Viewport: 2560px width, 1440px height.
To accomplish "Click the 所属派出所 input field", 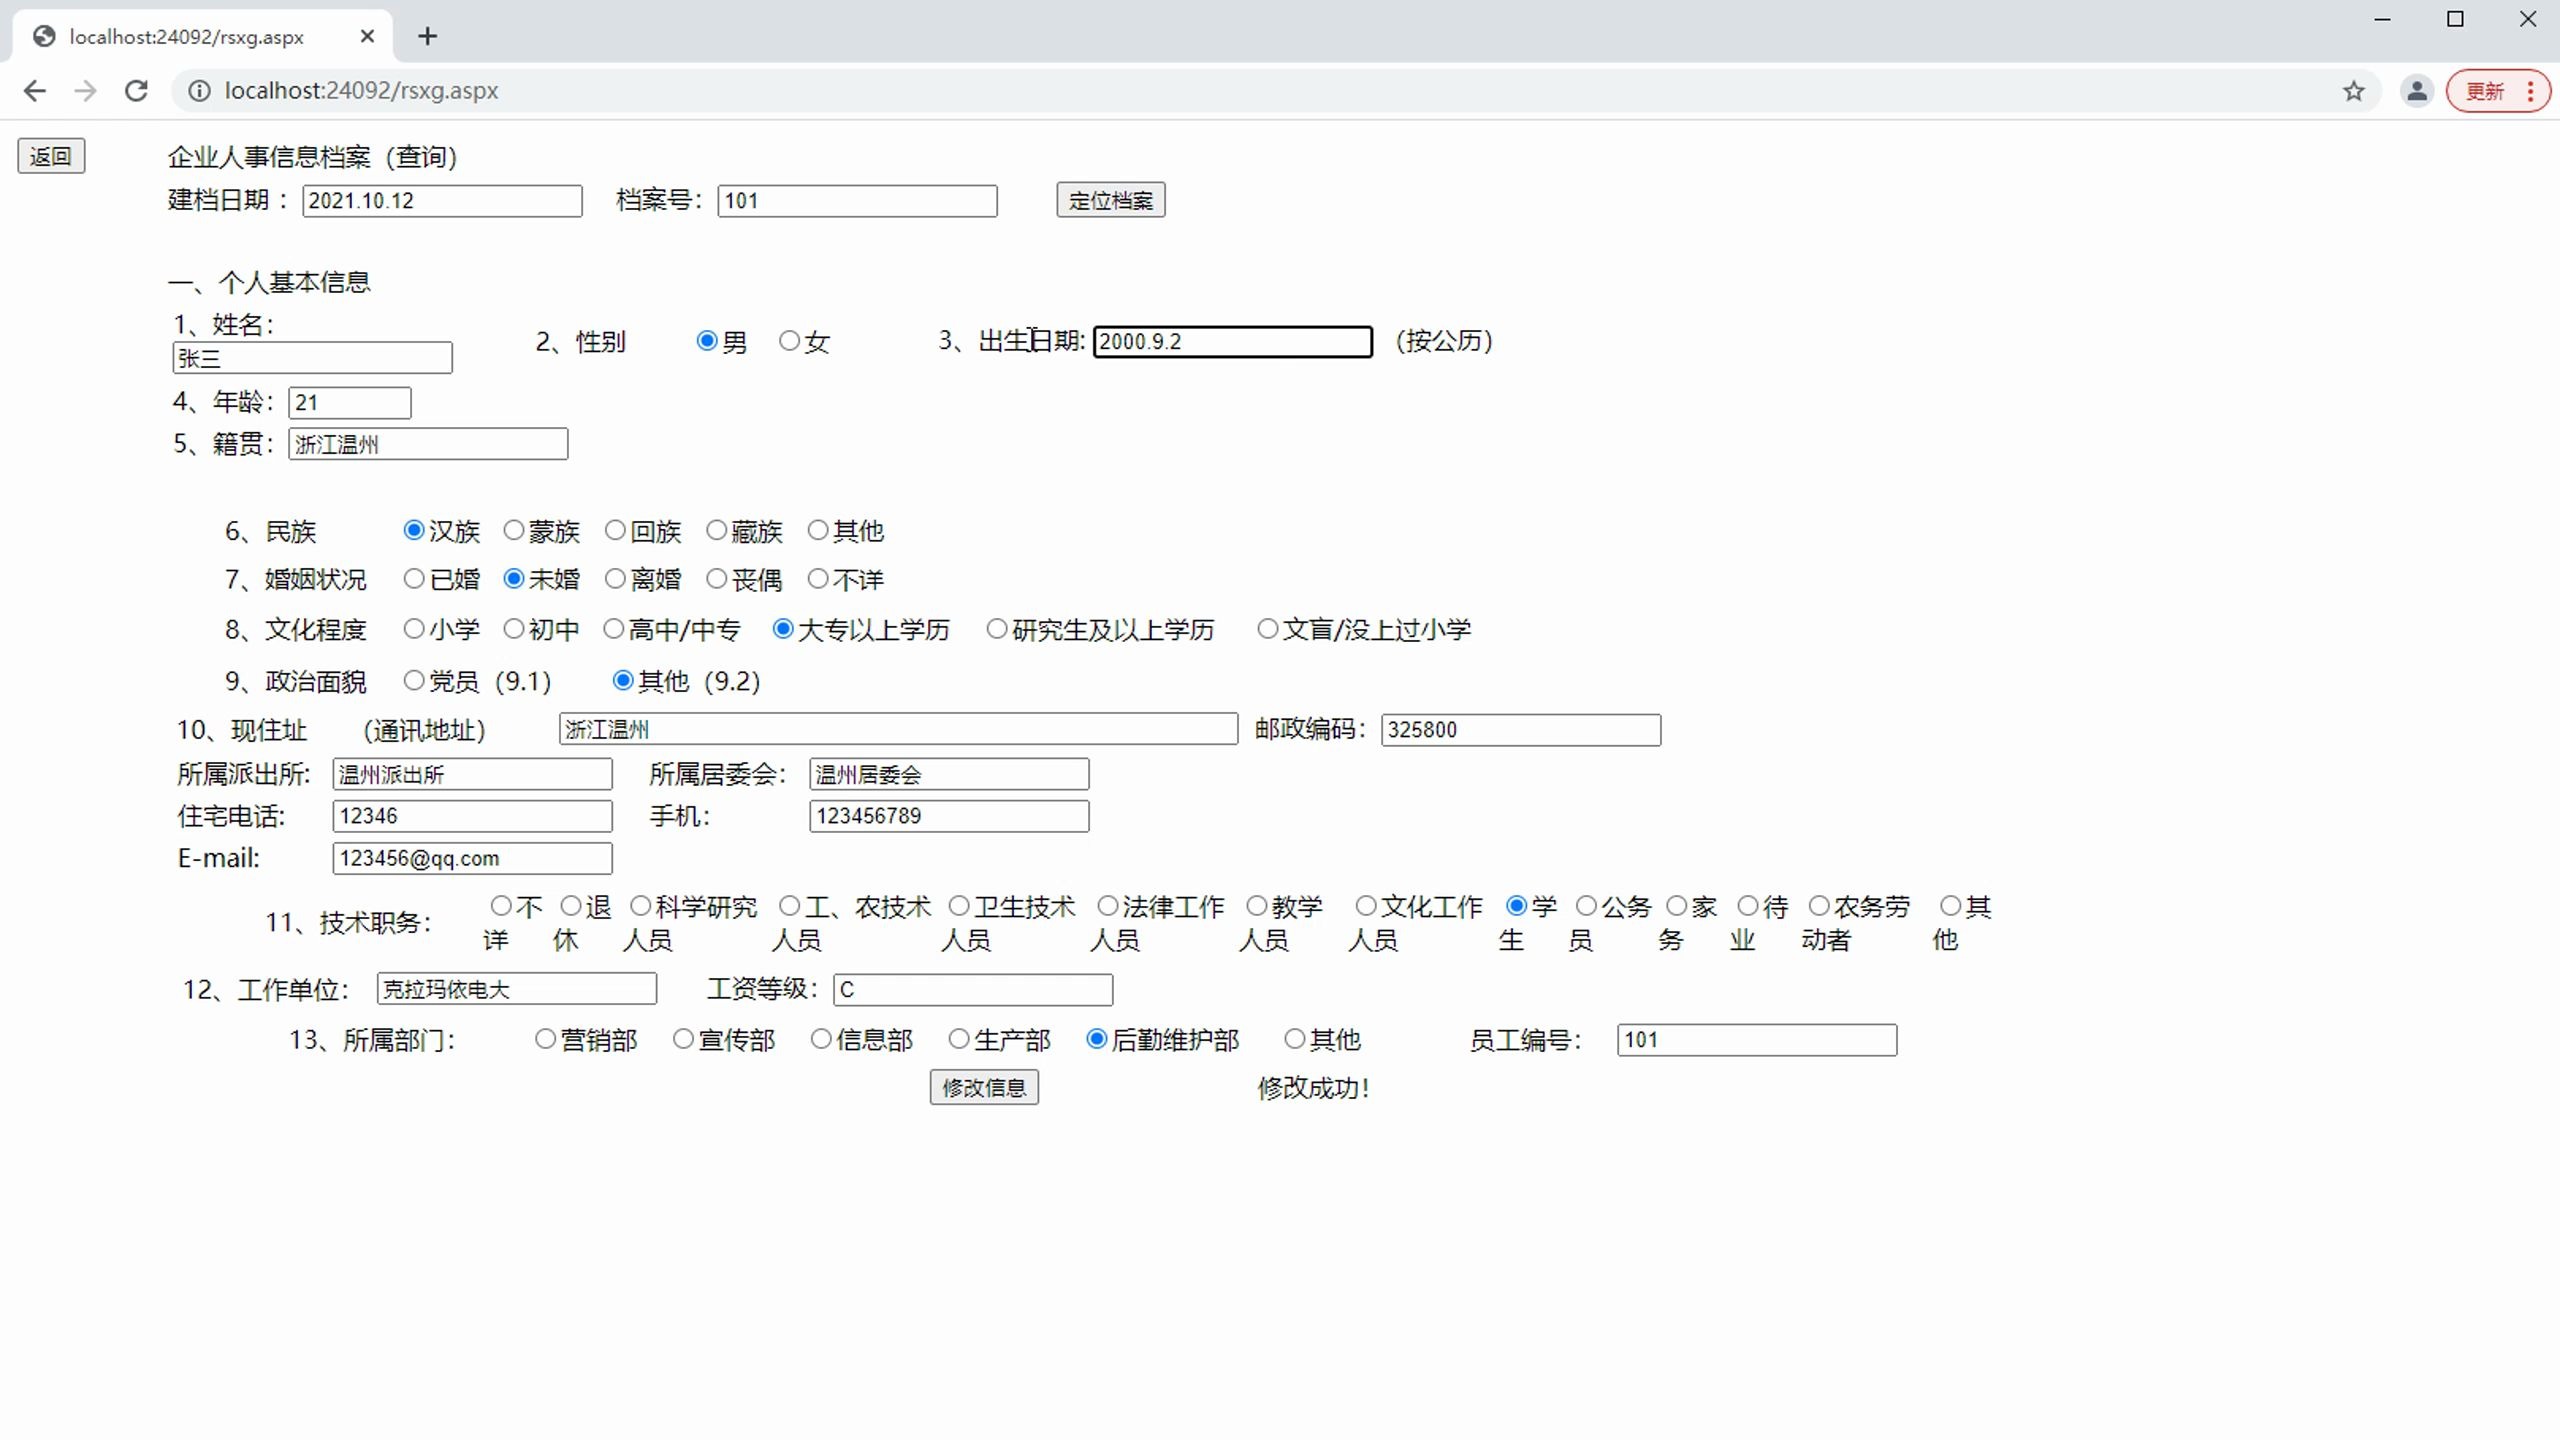I will coord(472,774).
